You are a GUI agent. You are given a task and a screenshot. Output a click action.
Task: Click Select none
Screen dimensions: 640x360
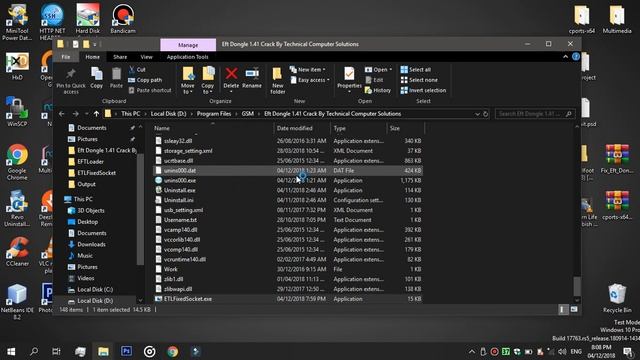point(419,80)
